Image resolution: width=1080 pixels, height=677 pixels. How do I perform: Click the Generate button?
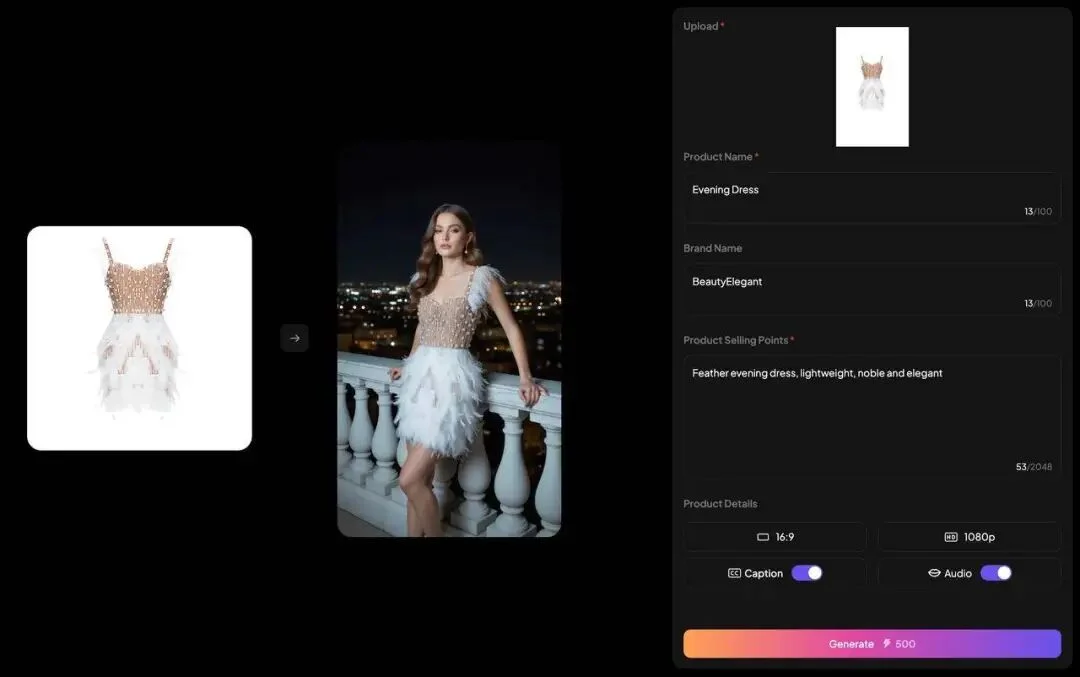pos(870,643)
